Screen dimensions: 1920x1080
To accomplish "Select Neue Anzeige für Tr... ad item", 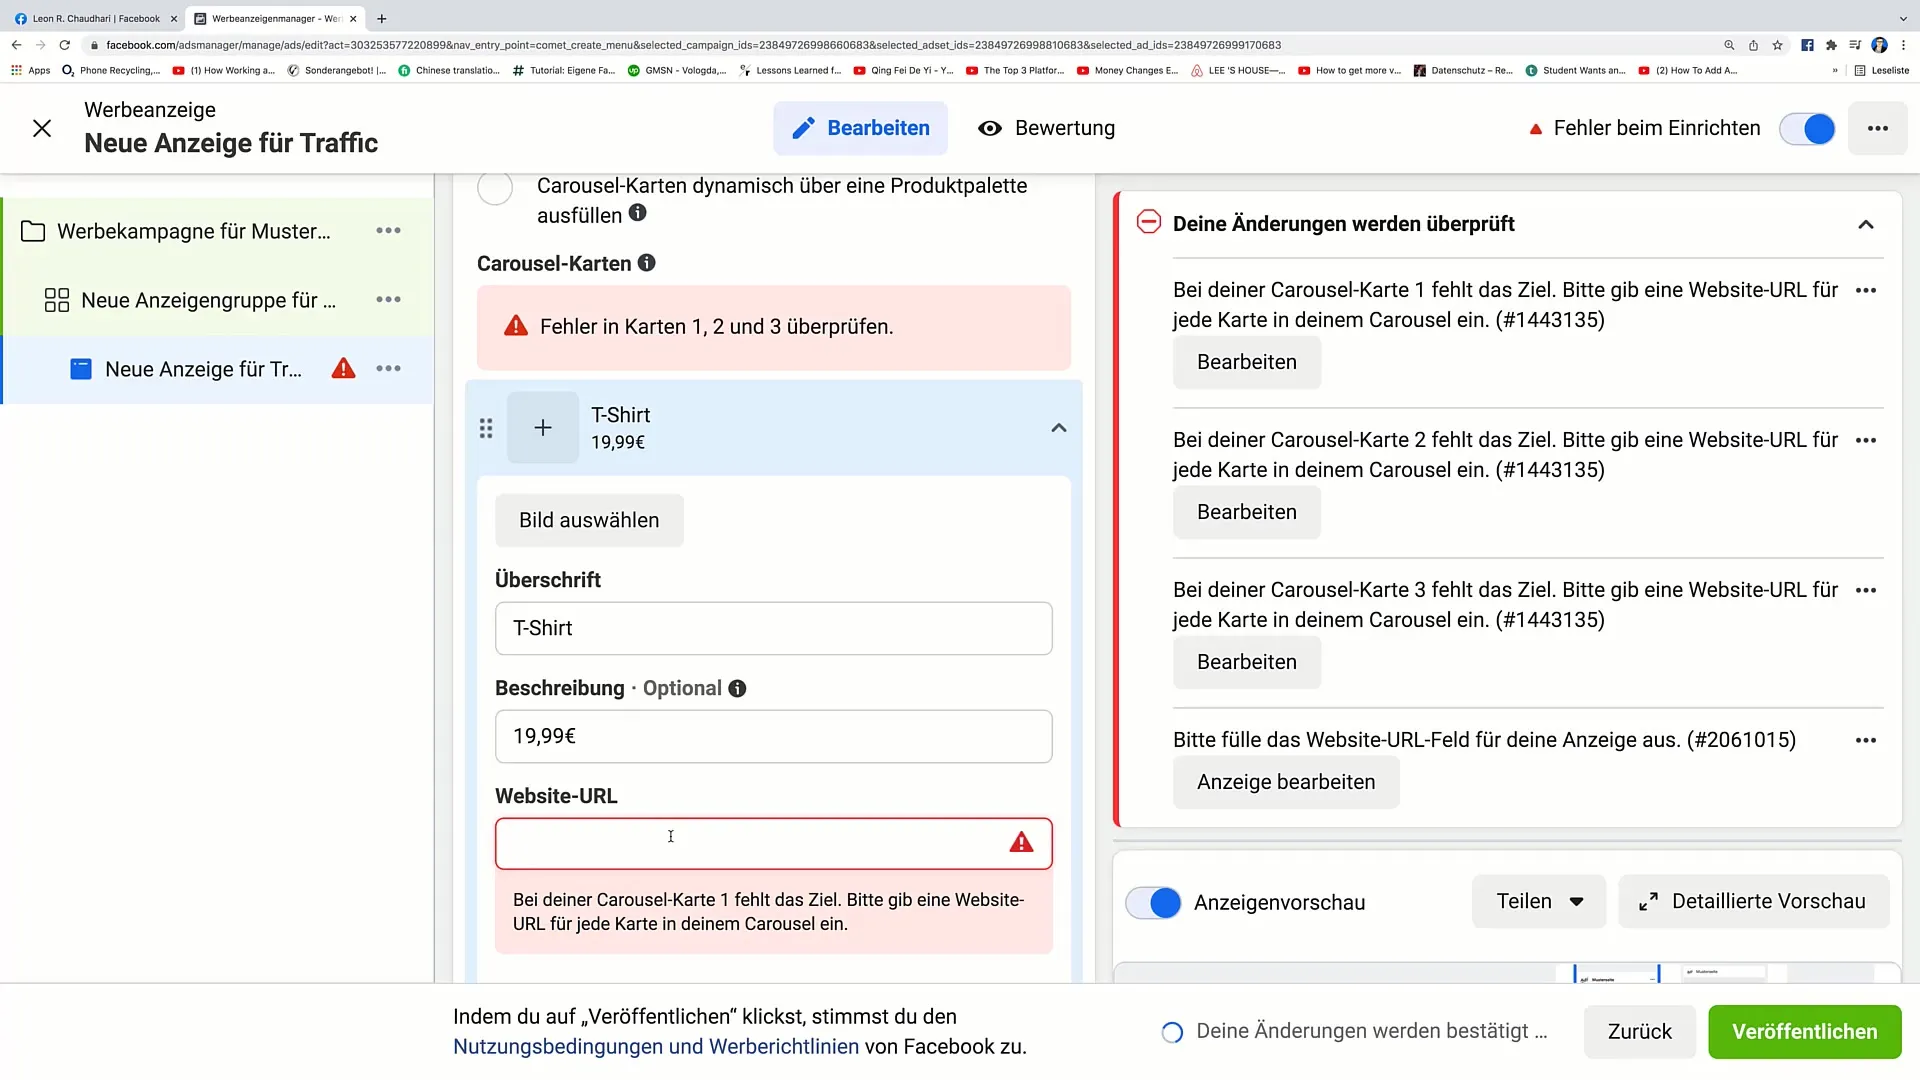I will [x=203, y=369].
